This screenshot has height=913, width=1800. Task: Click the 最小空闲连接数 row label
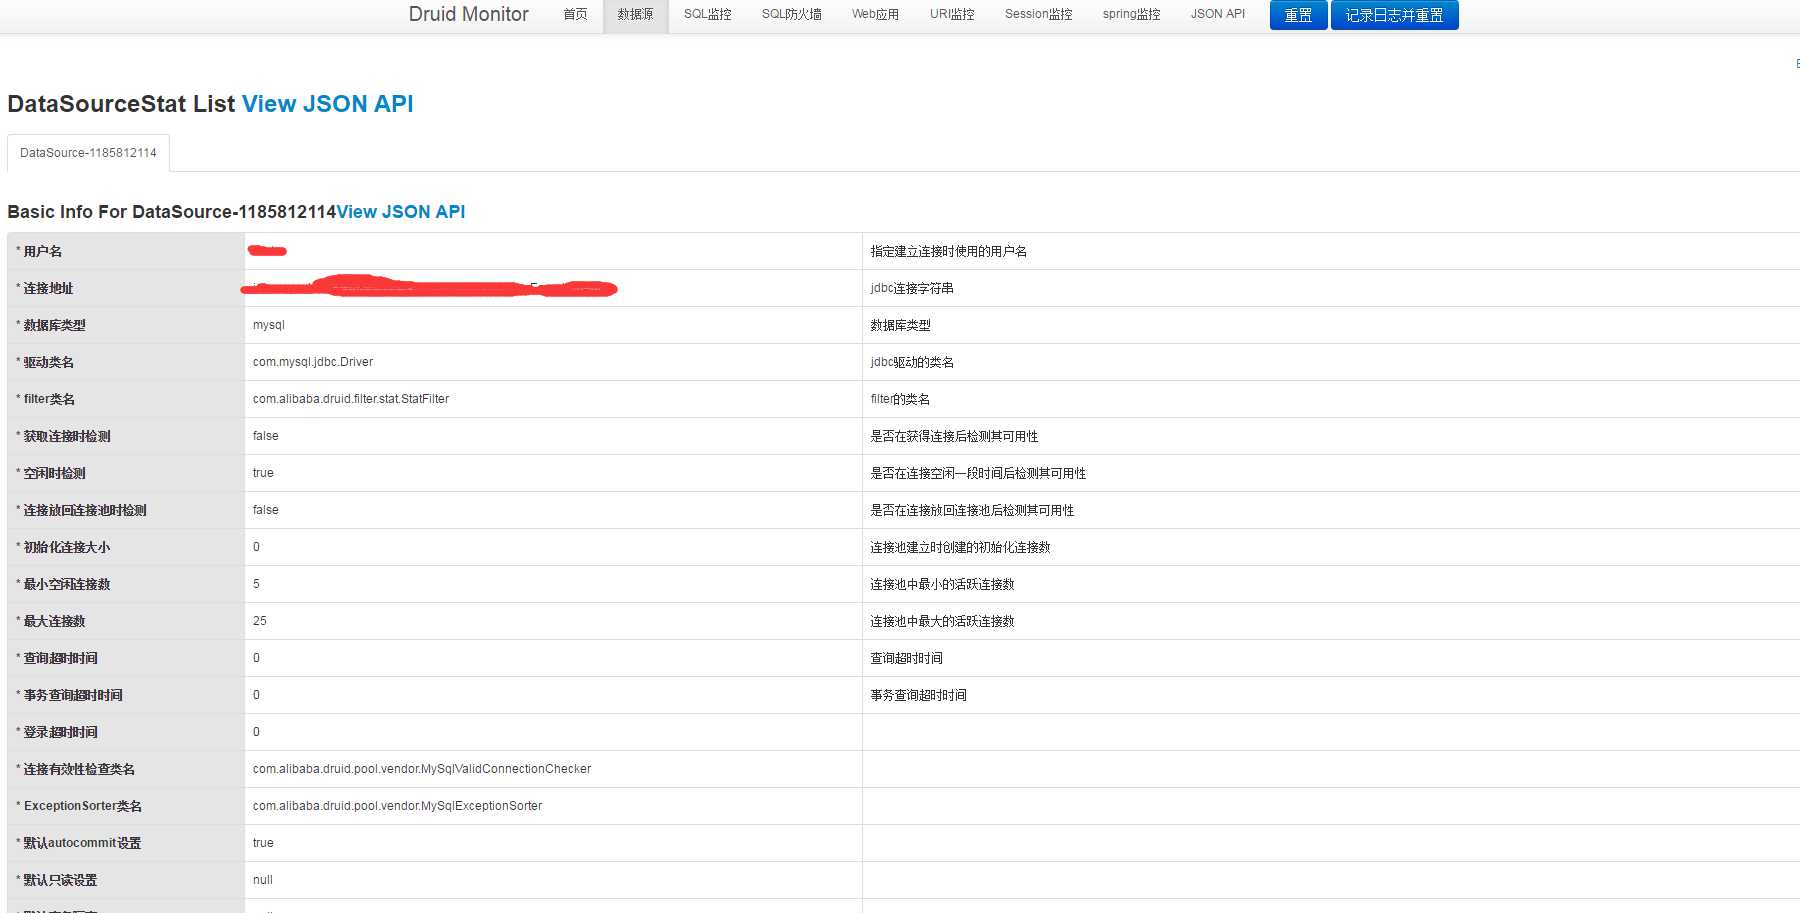[x=67, y=584]
